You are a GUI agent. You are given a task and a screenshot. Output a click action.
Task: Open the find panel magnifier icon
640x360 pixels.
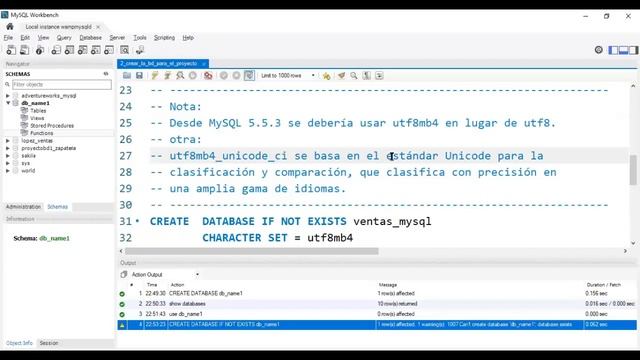pyautogui.click(x=354, y=76)
